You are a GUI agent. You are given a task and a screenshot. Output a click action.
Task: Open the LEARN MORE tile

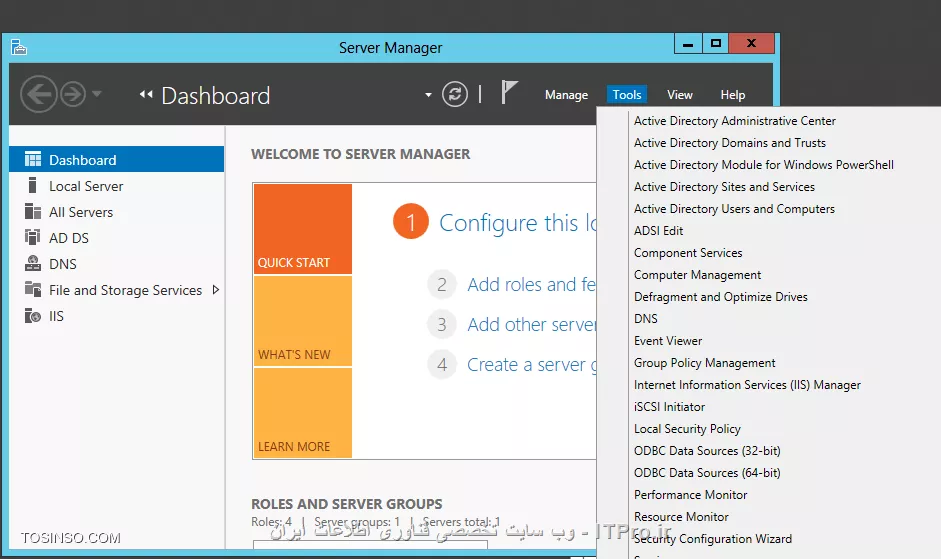pyautogui.click(x=302, y=412)
